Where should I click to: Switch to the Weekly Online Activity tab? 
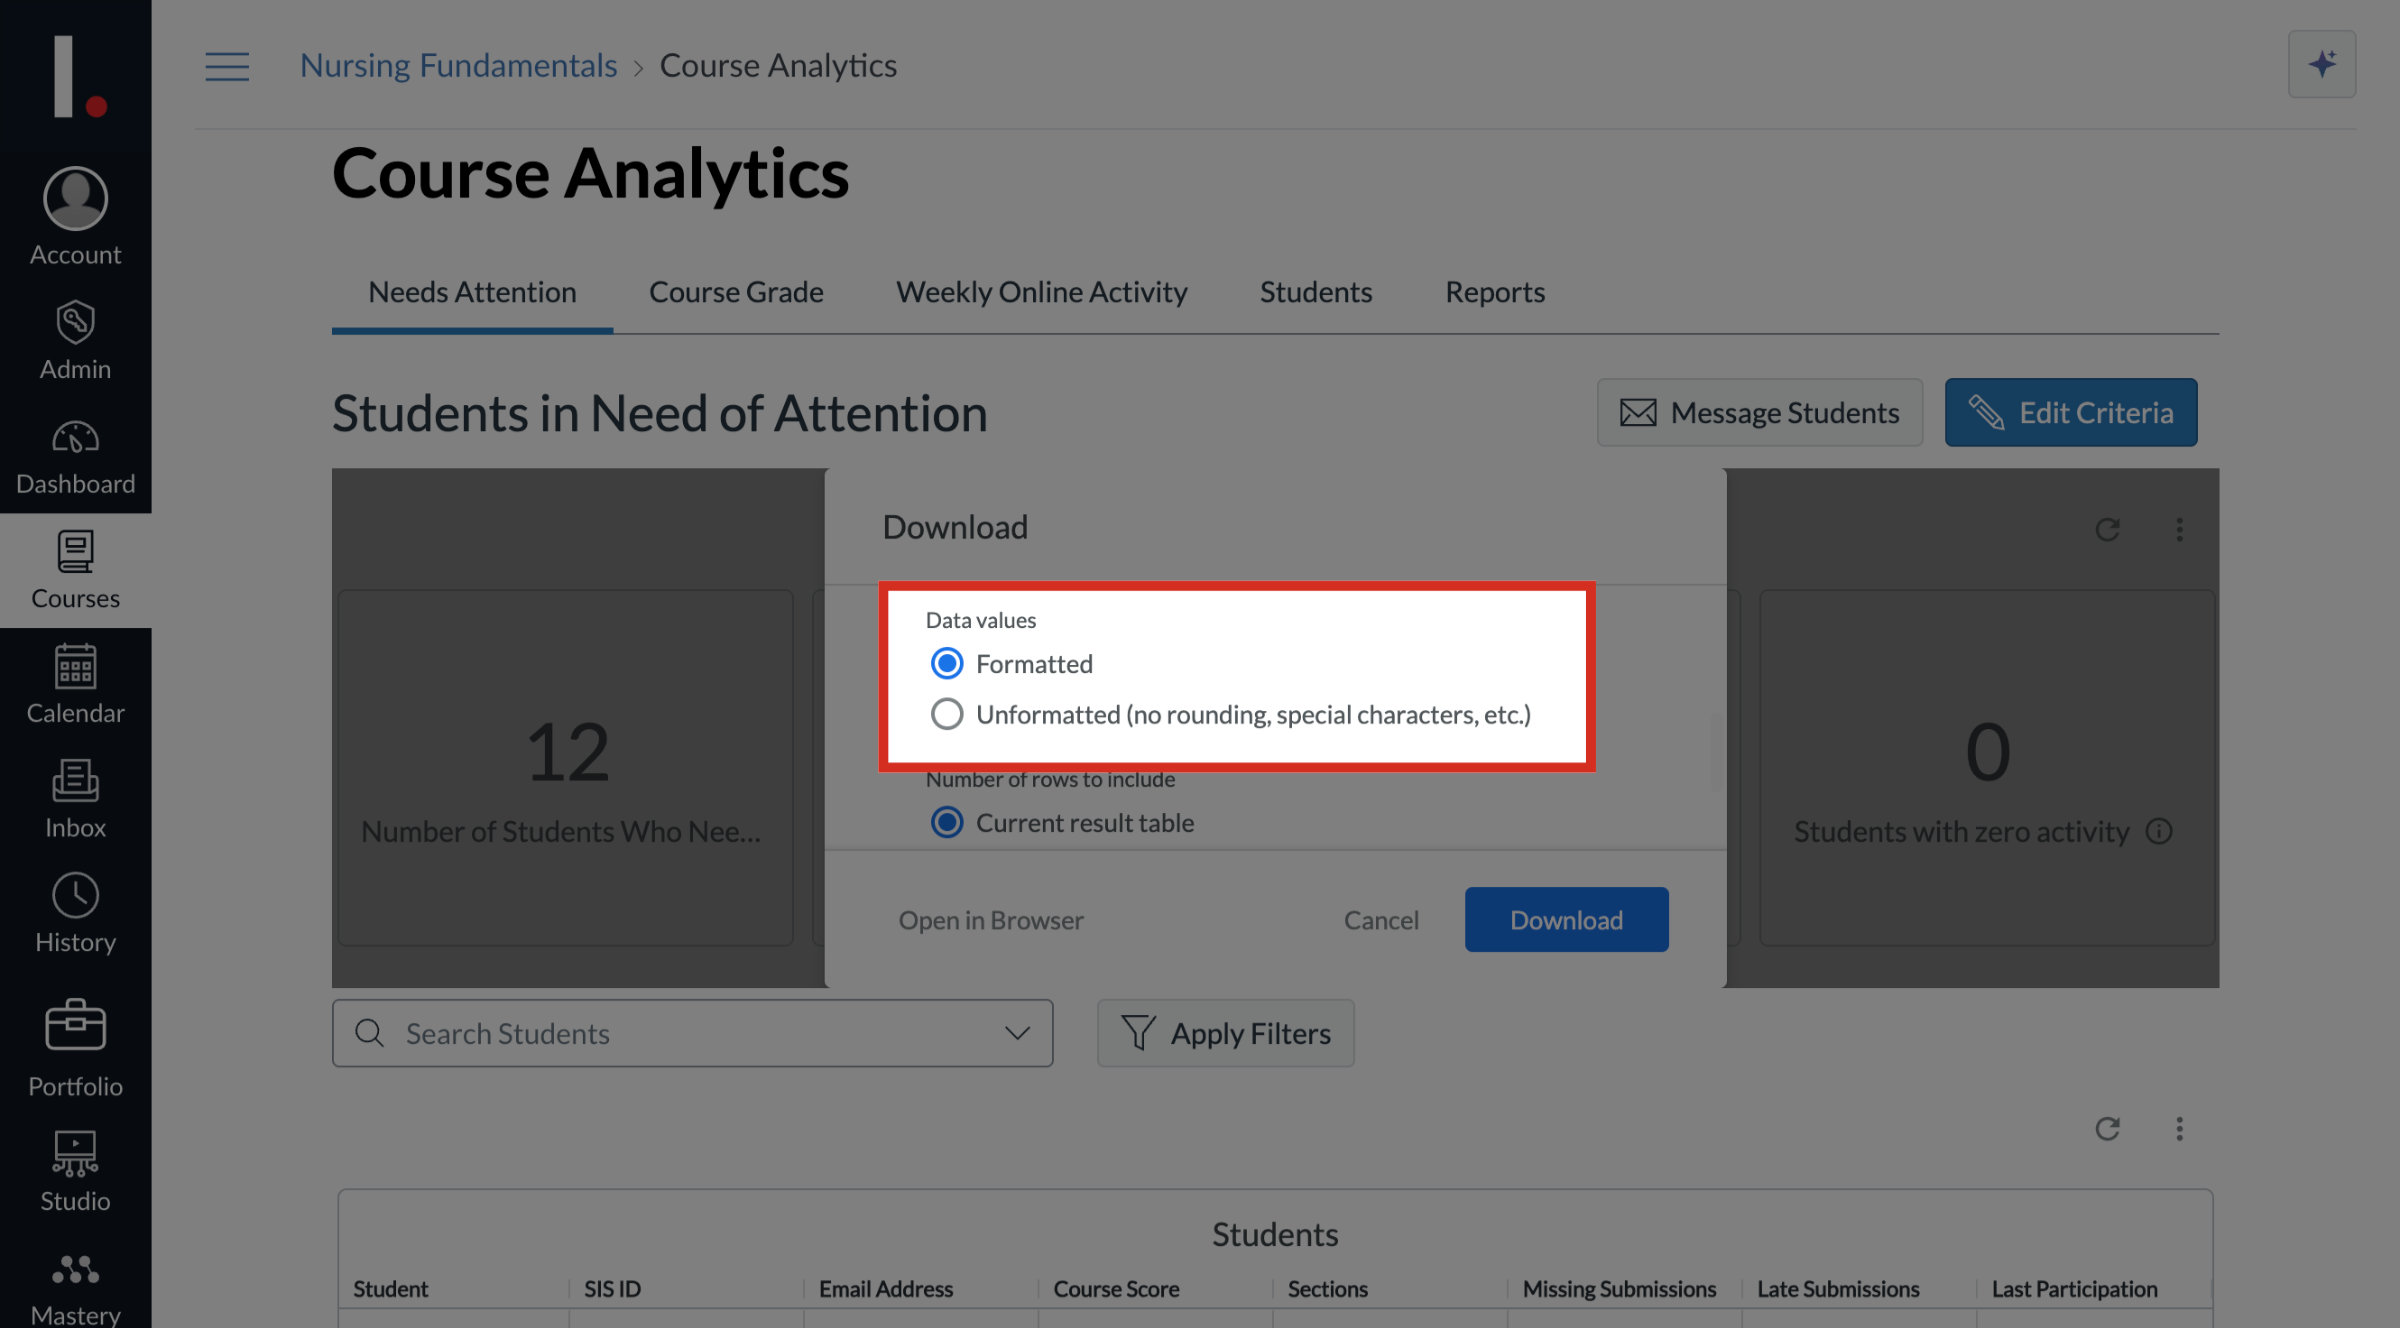tap(1041, 292)
